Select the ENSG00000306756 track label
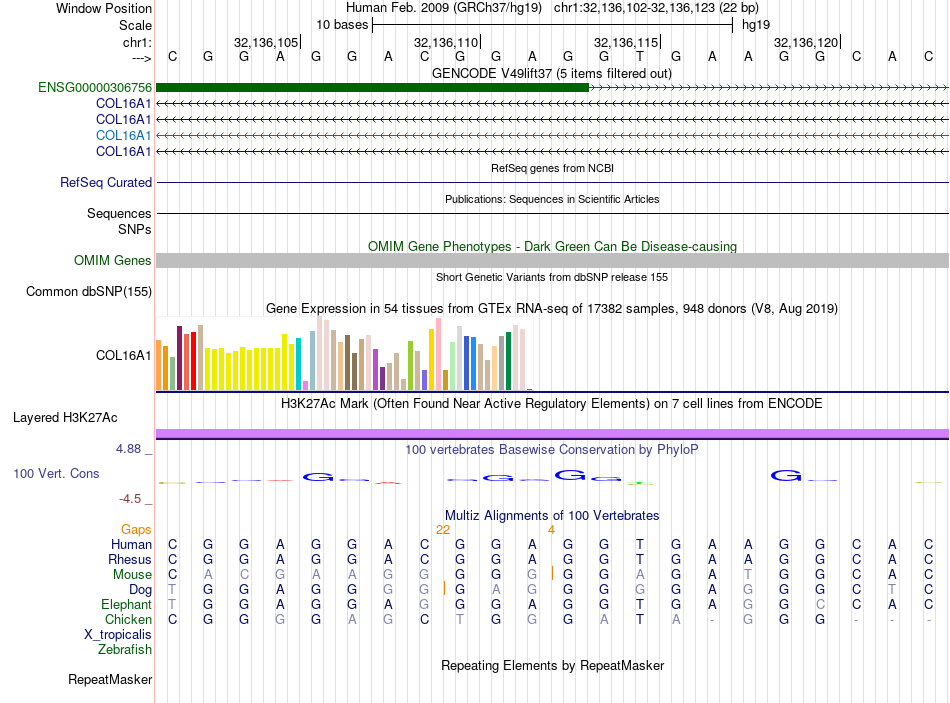 pyautogui.click(x=95, y=88)
